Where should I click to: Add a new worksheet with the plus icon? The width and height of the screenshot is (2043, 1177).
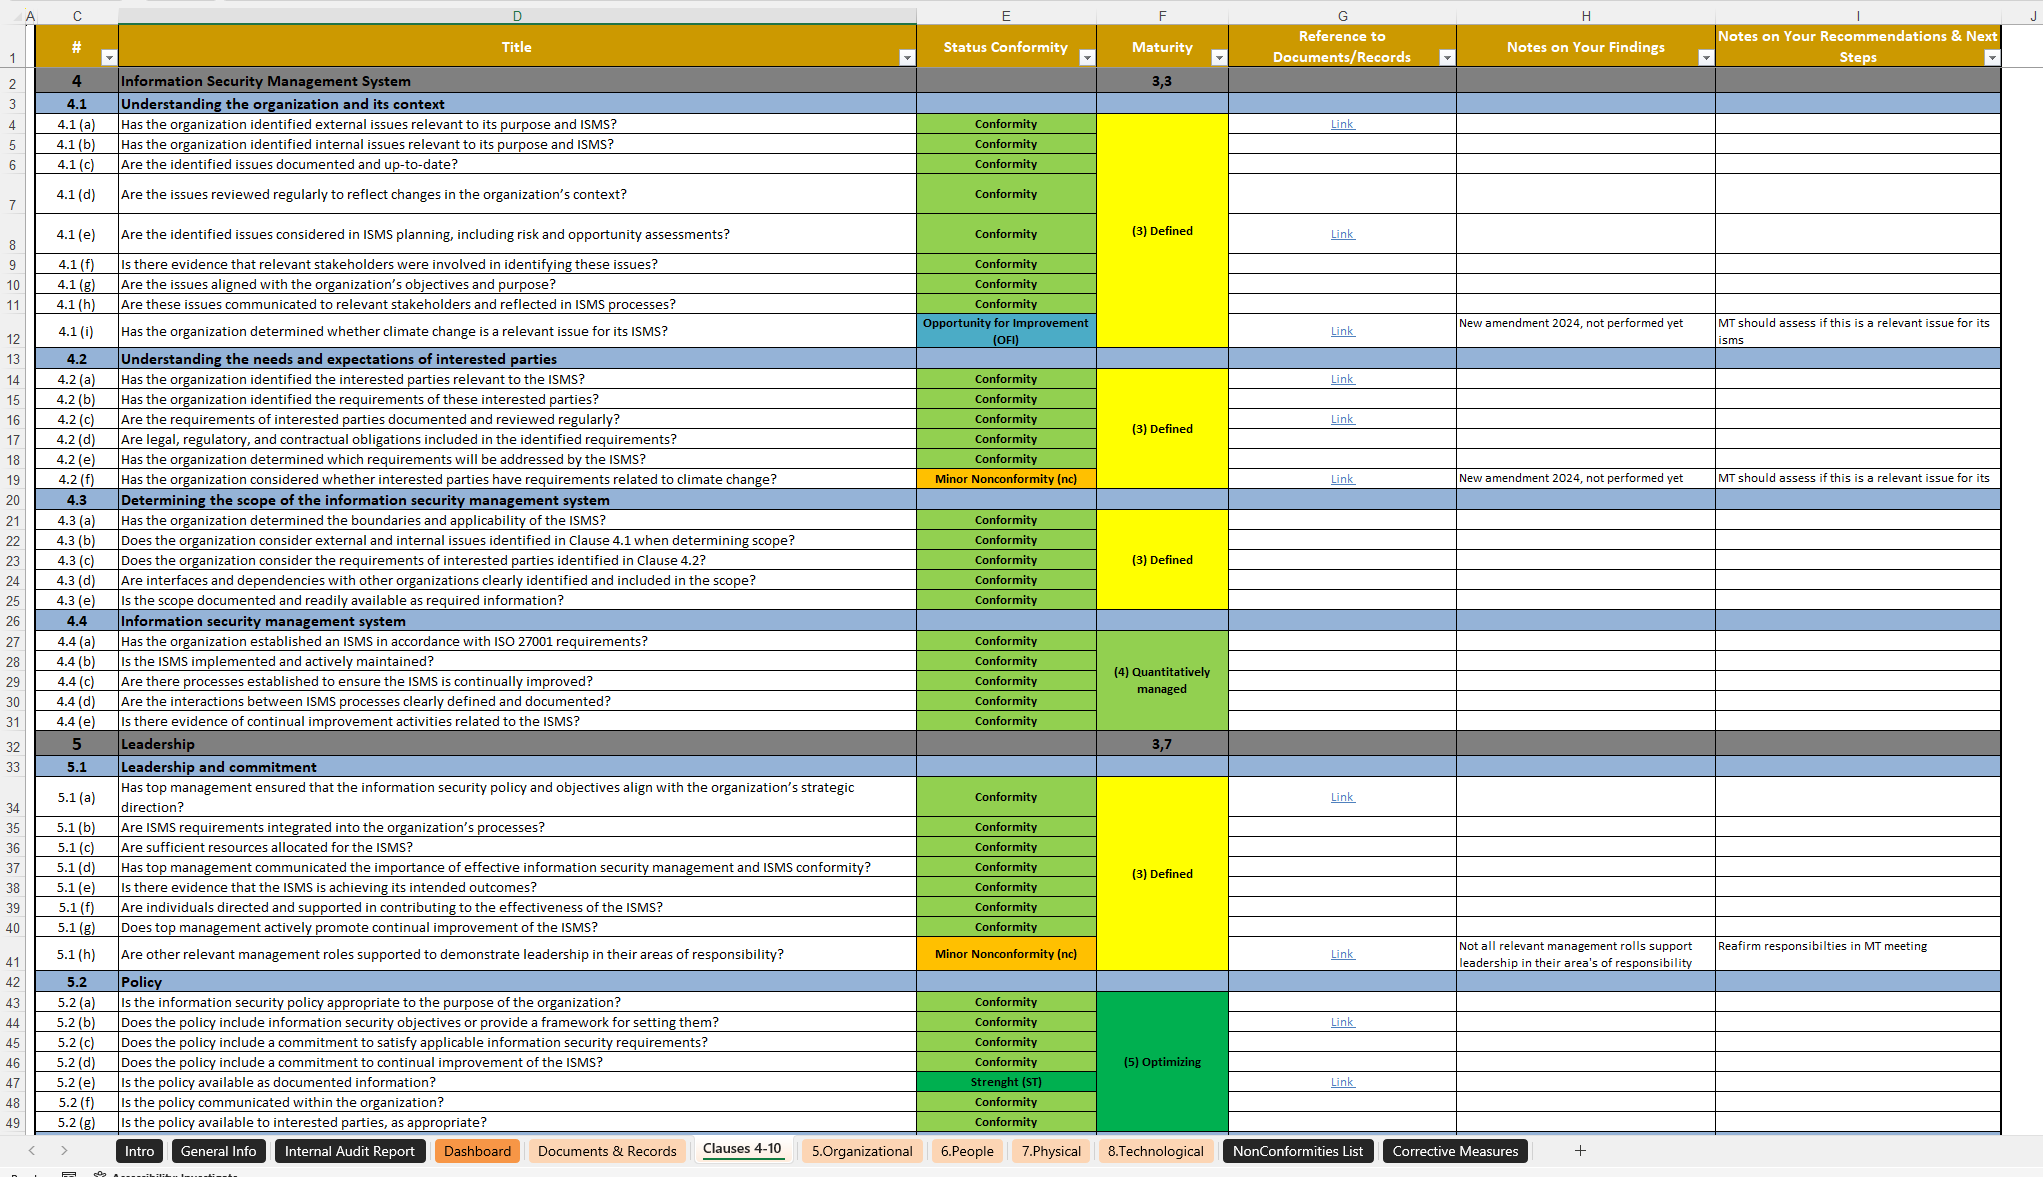tap(1580, 1151)
